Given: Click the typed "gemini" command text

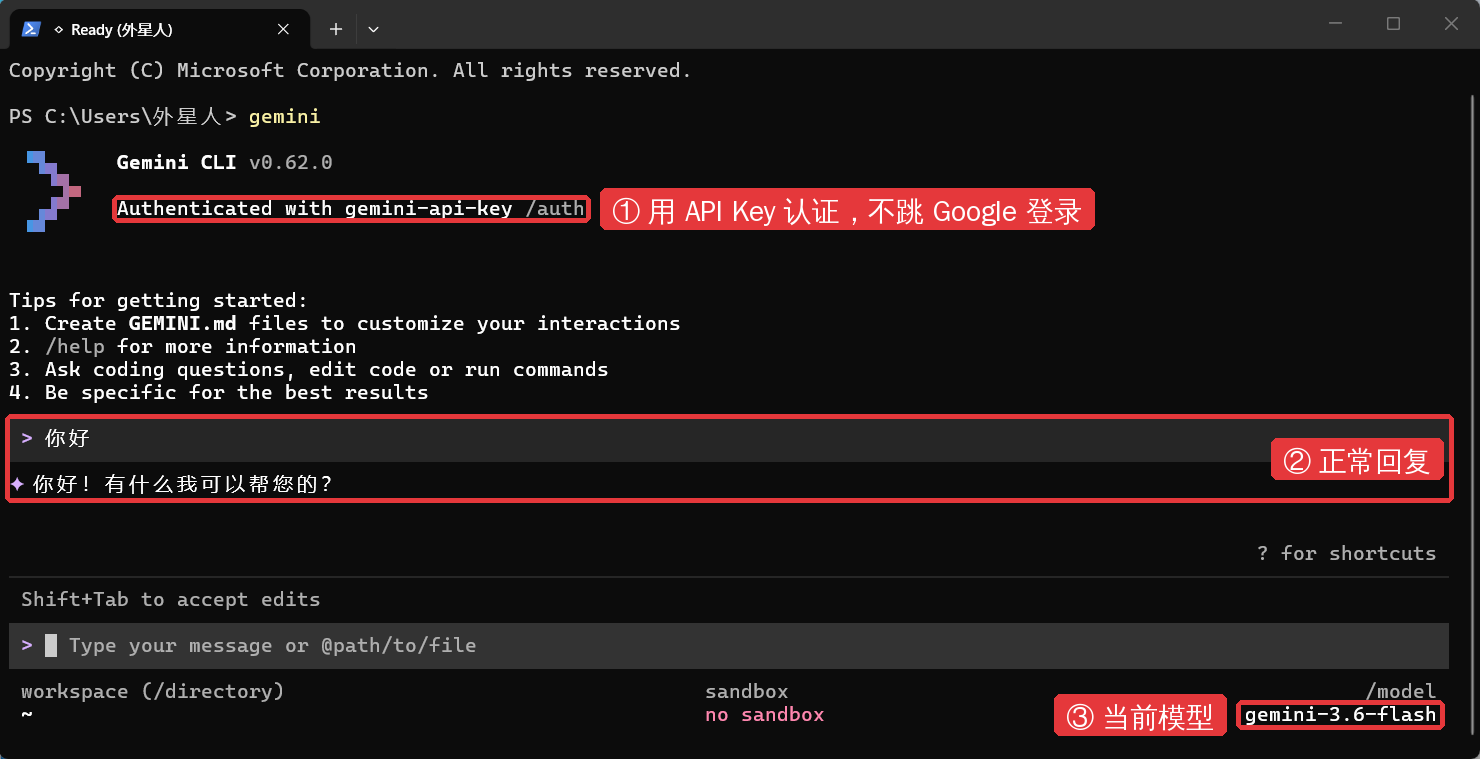Looking at the screenshot, I should point(284,117).
